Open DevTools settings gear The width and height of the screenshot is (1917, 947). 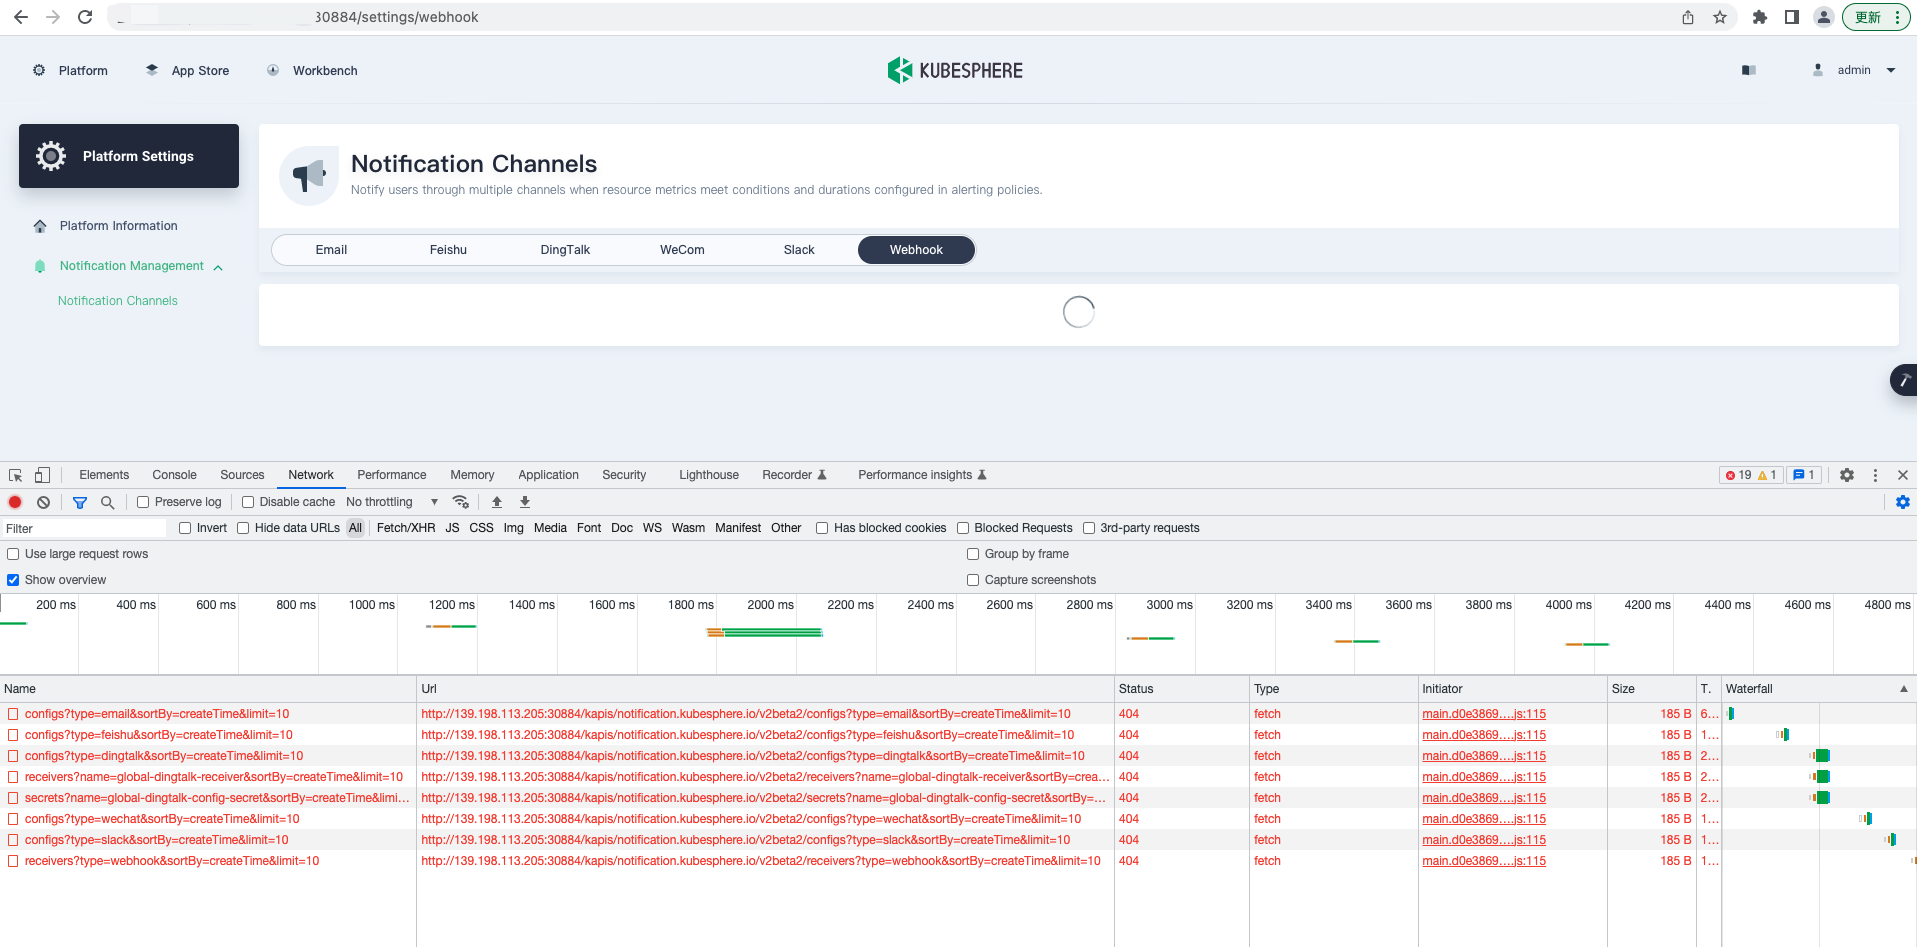pyautogui.click(x=1846, y=474)
